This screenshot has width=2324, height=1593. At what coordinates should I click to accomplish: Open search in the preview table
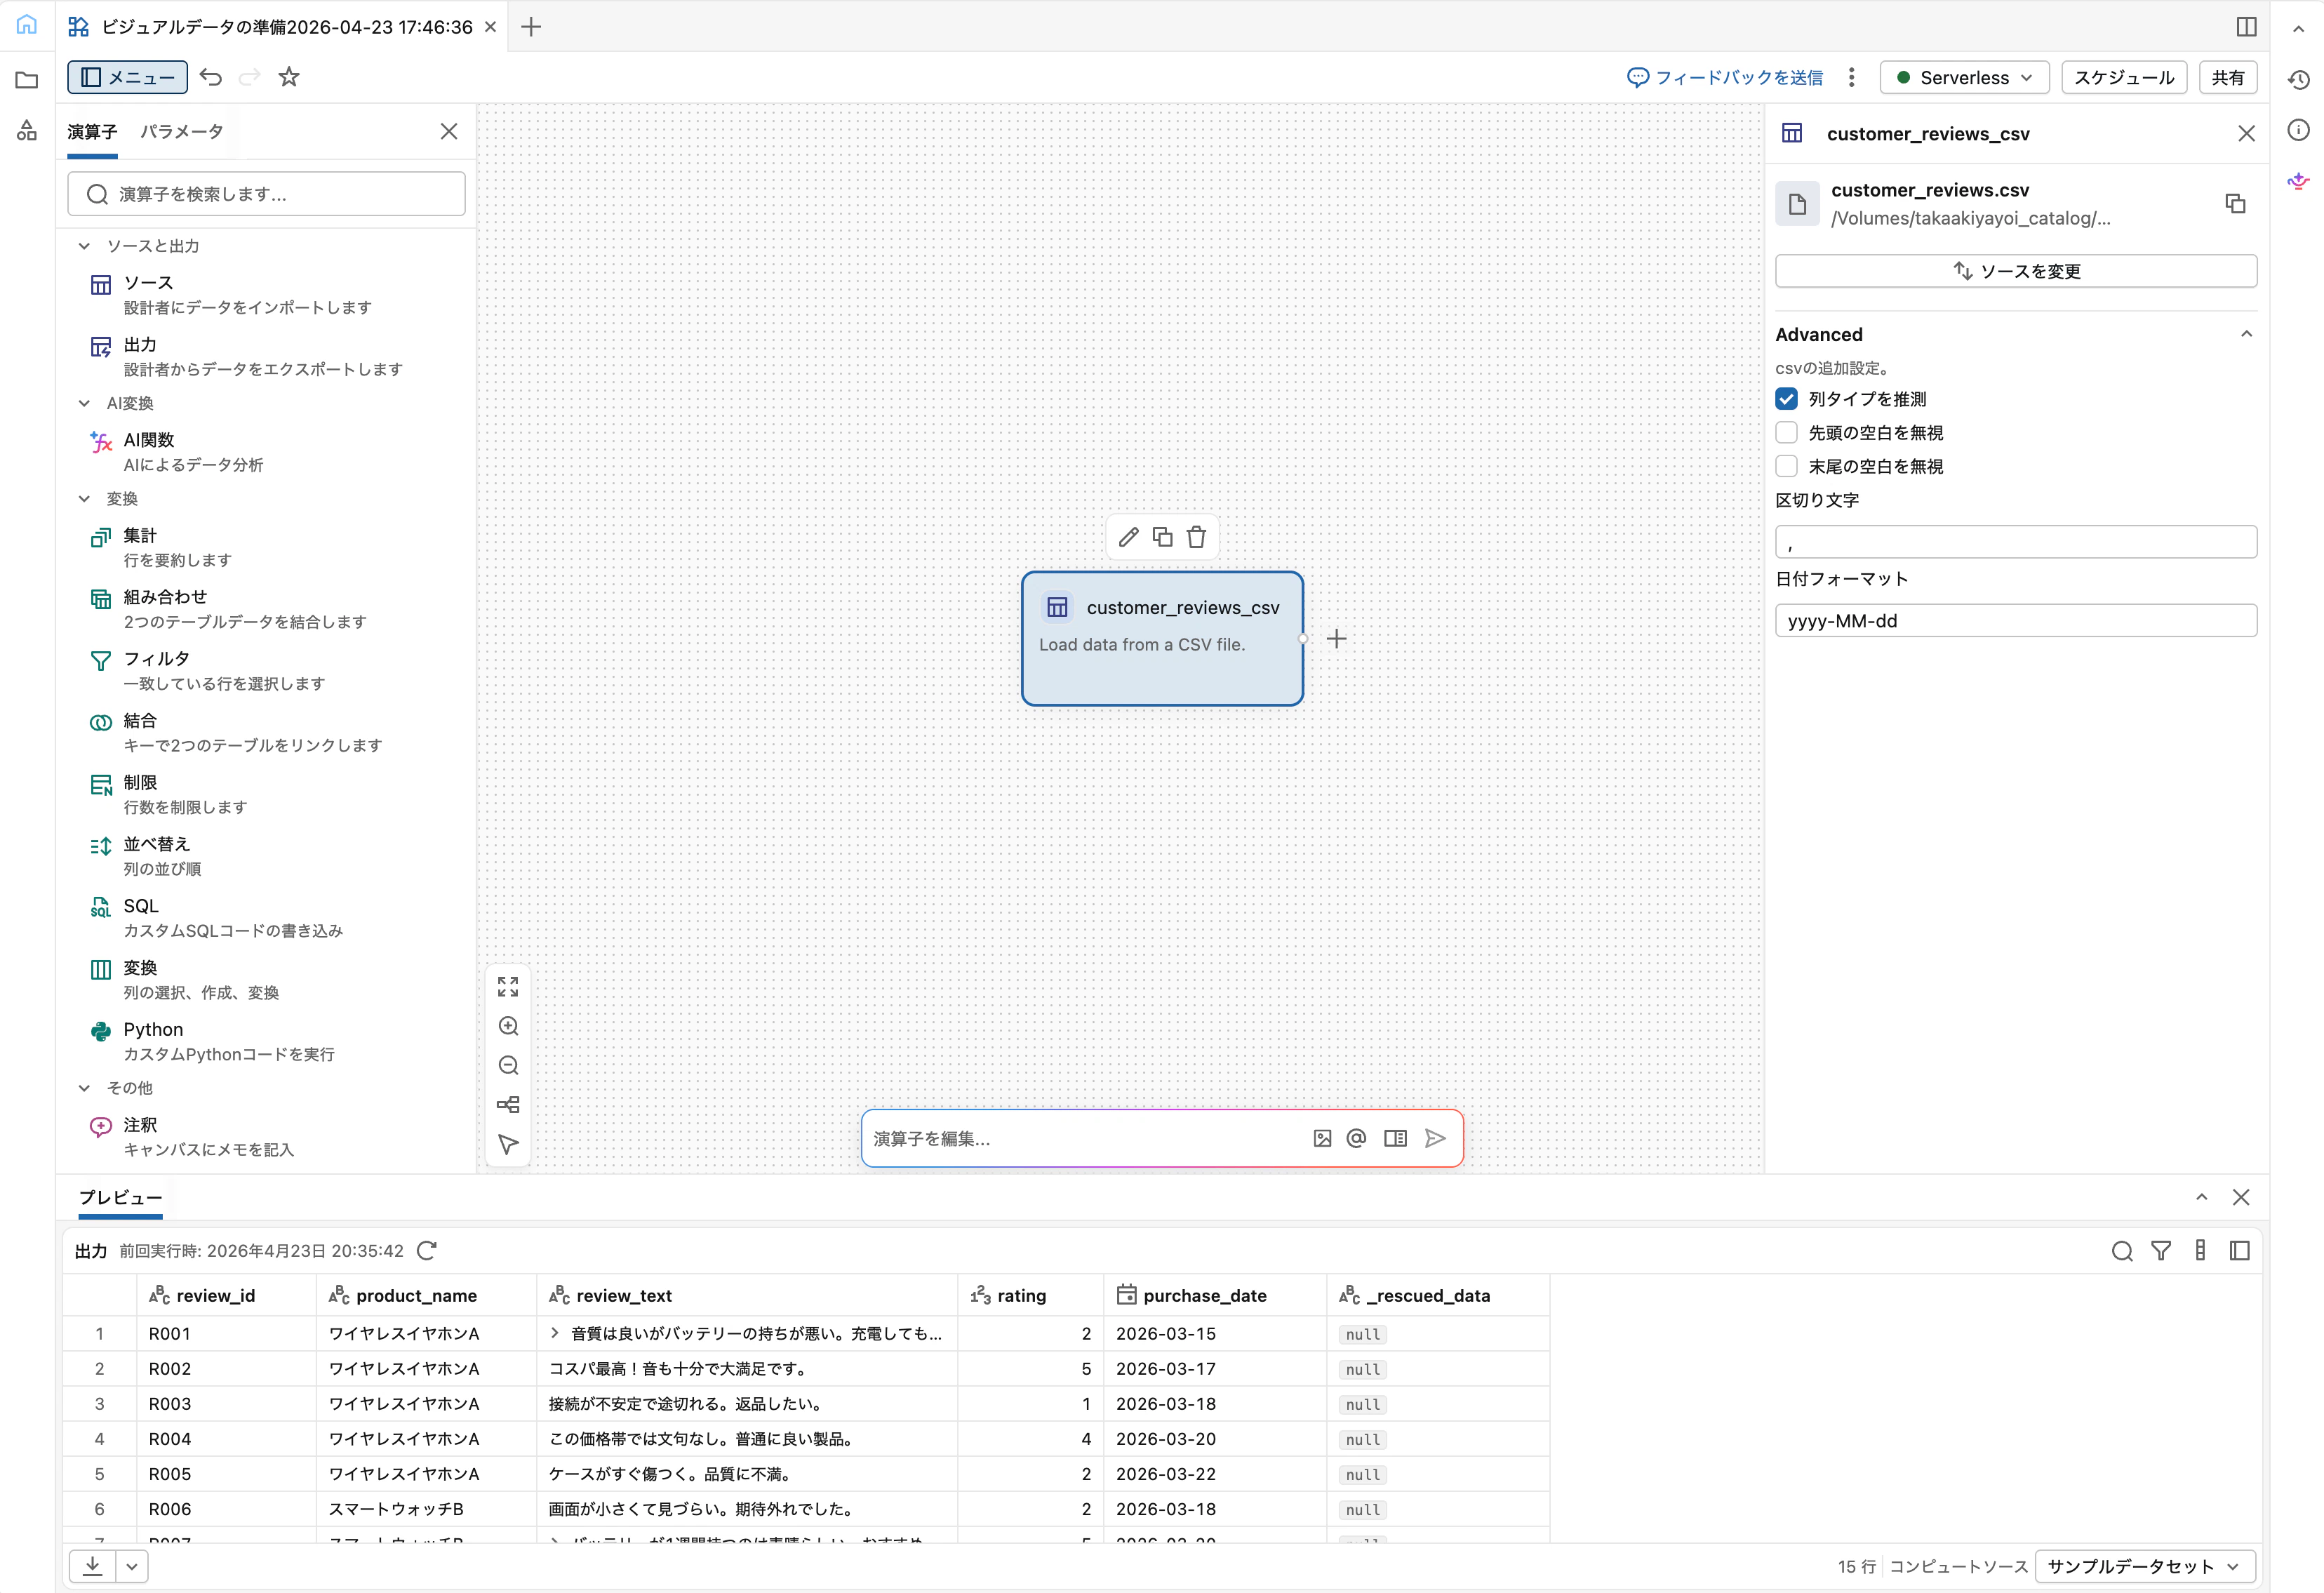click(x=2122, y=1250)
